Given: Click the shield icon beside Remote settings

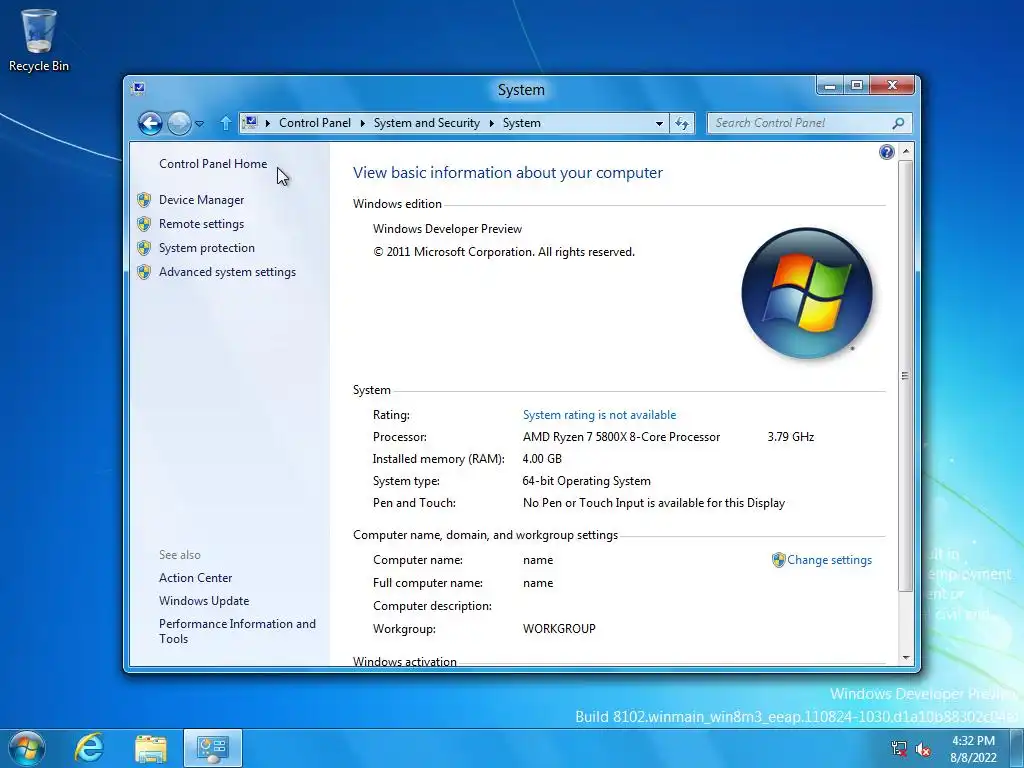Looking at the screenshot, I should click(144, 224).
